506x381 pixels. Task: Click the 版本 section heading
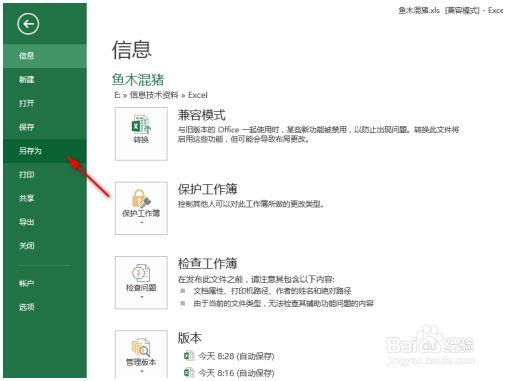point(190,338)
